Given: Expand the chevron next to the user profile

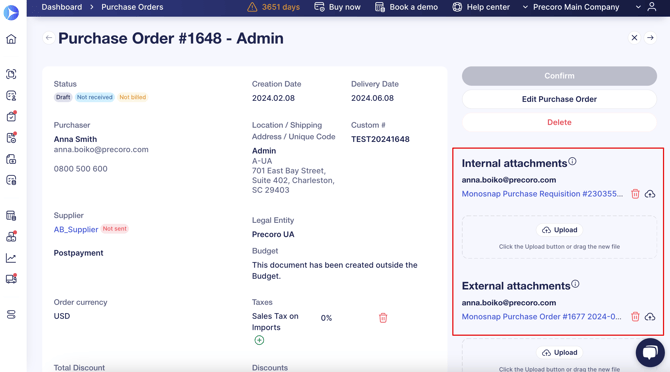Looking at the screenshot, I should click(x=638, y=7).
